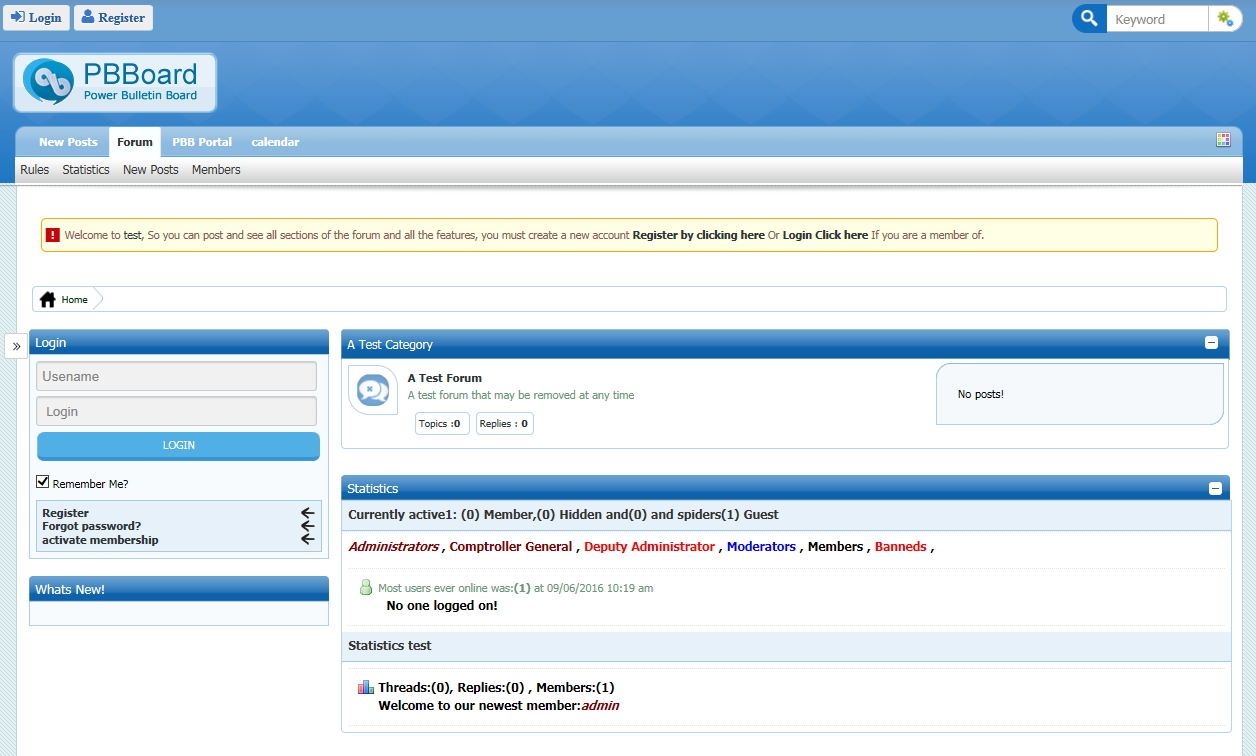This screenshot has height=756, width=1256.
Task: Click the Comptroller General group link
Action: [511, 546]
